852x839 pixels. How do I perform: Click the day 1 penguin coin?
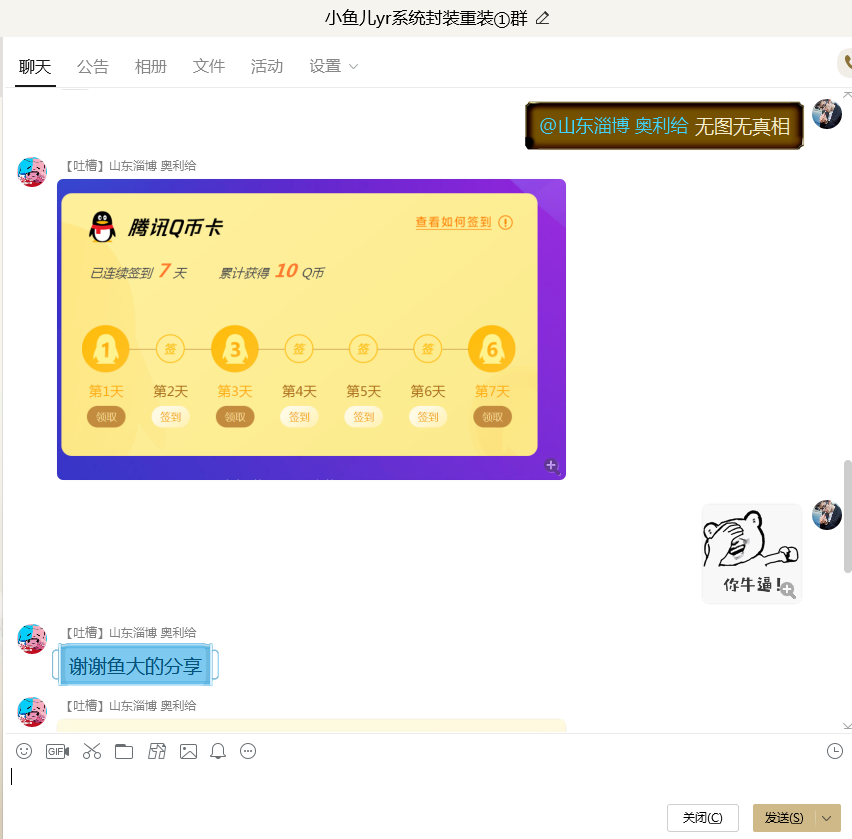point(105,349)
